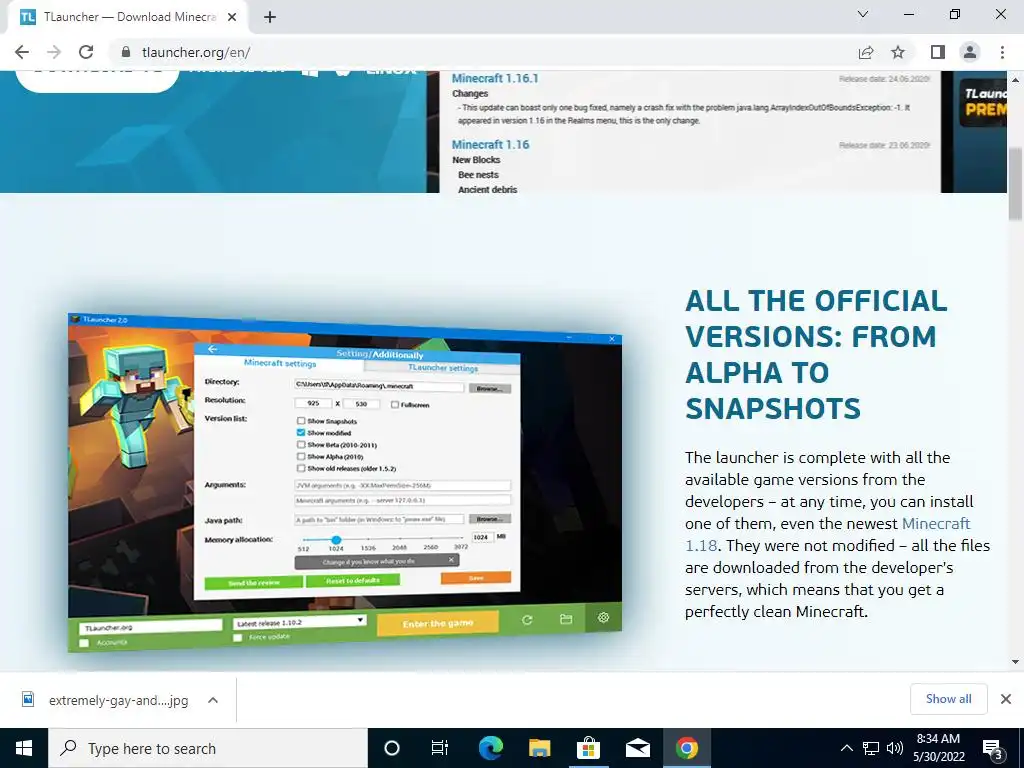Click the Chrome icon on the taskbar

pos(686,748)
